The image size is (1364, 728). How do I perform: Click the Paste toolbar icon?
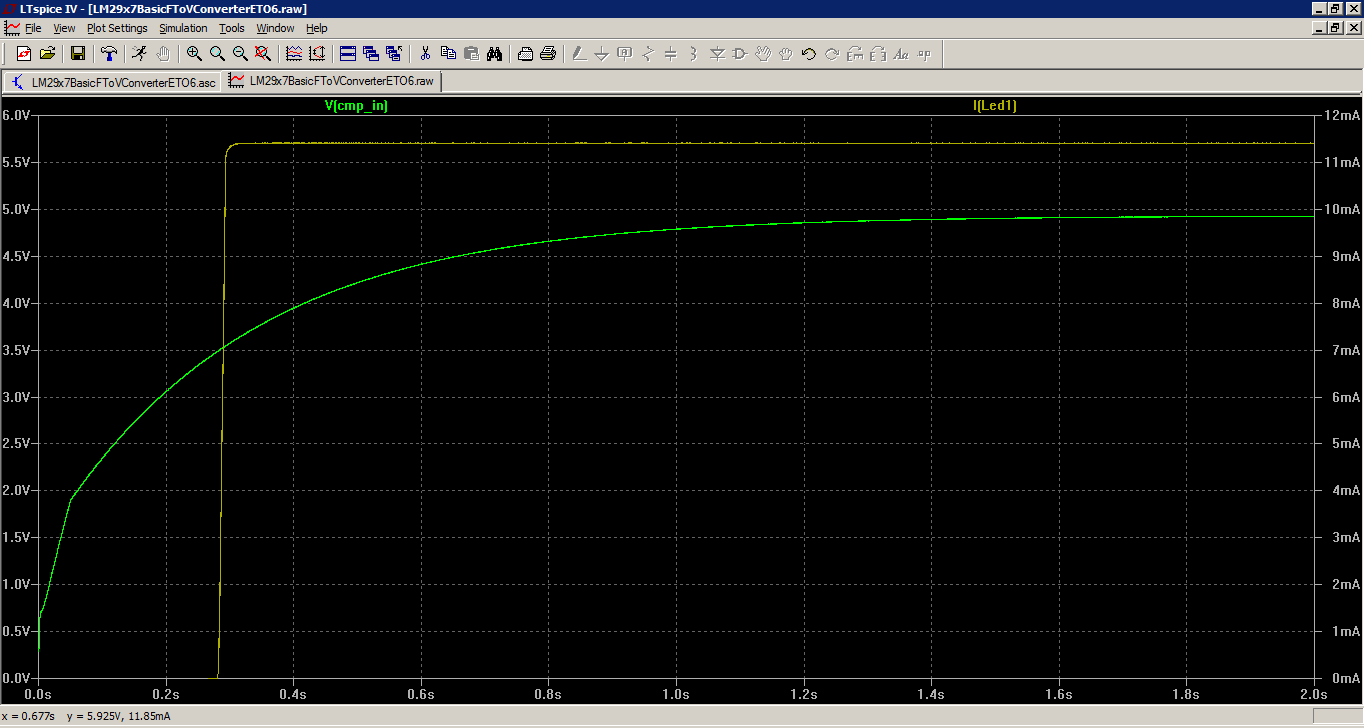(x=471, y=53)
